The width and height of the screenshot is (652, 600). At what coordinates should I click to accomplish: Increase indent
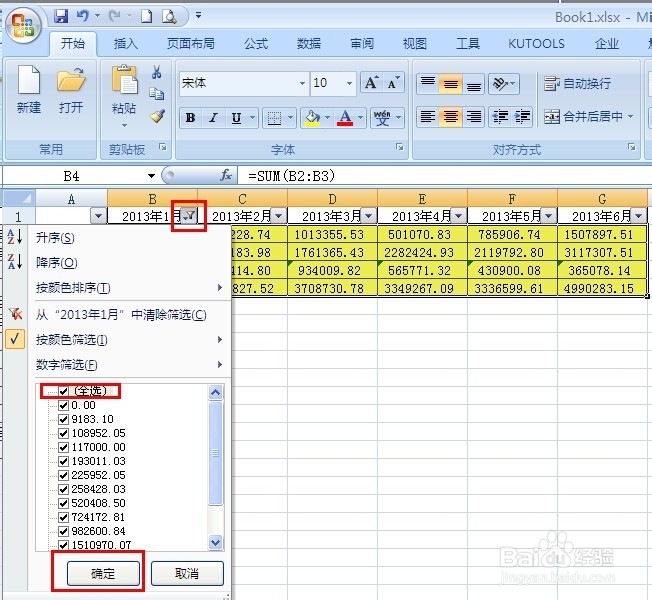[522, 117]
